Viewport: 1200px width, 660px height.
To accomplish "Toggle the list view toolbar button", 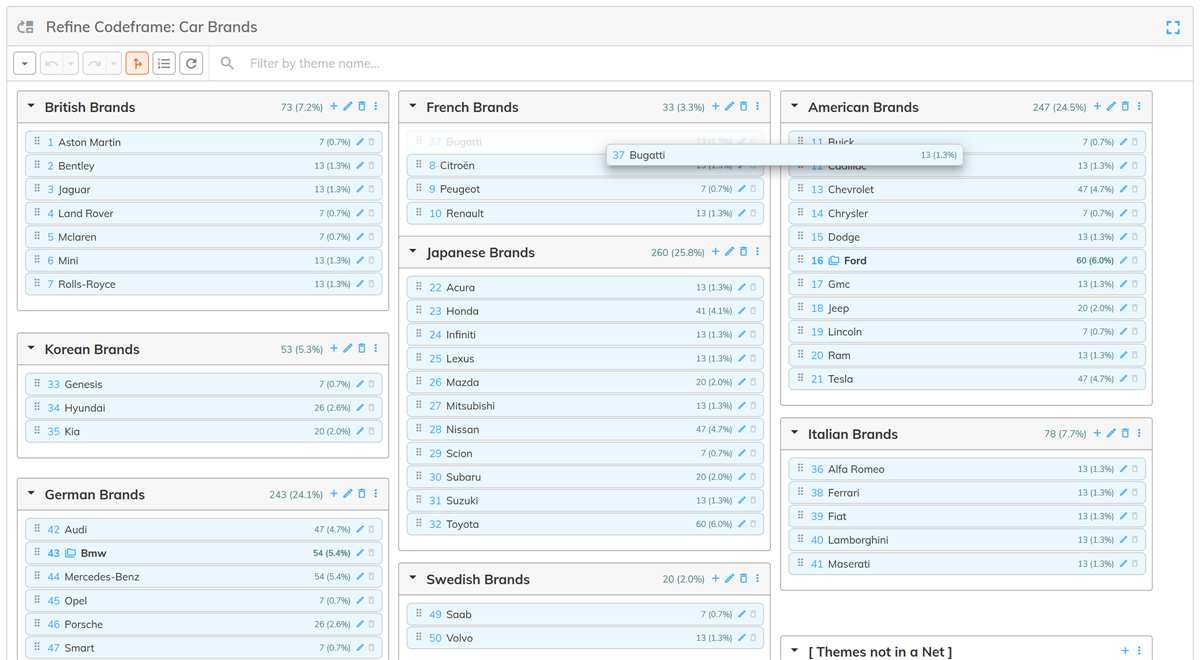I will (164, 63).
